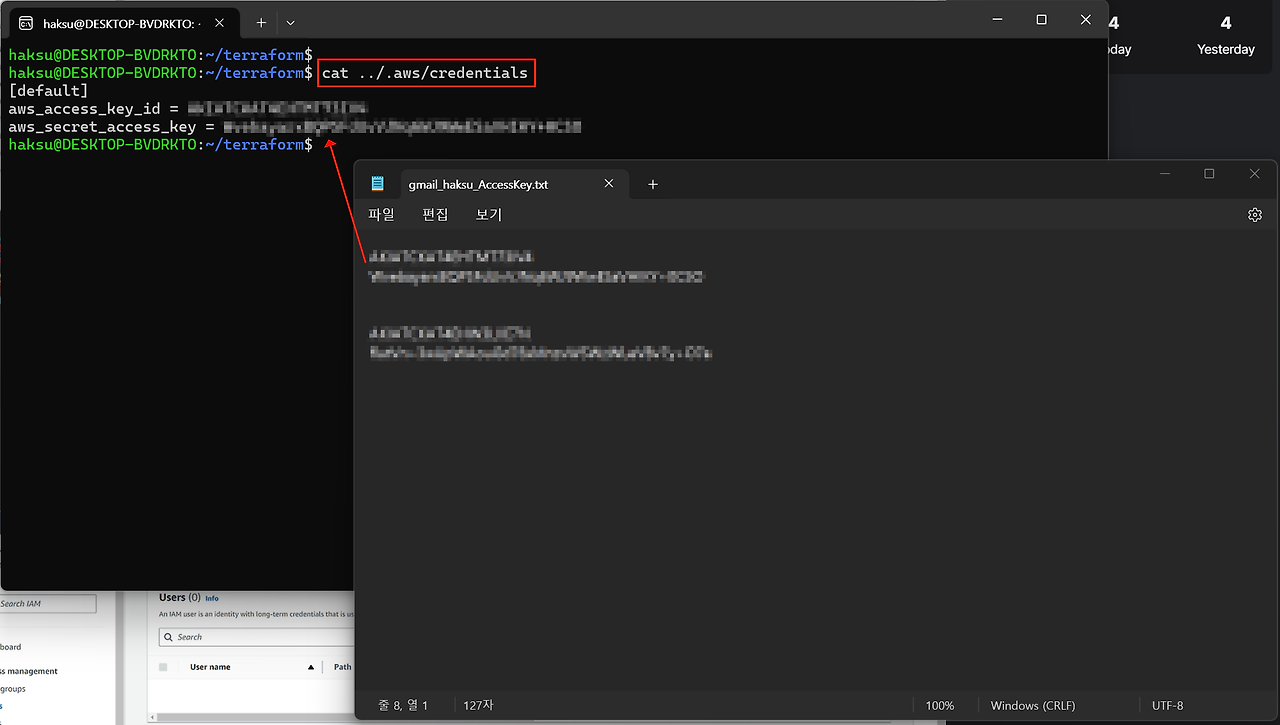The height and width of the screenshot is (725, 1280).
Task: Click the Search IAM input field
Action: [x=48, y=604]
